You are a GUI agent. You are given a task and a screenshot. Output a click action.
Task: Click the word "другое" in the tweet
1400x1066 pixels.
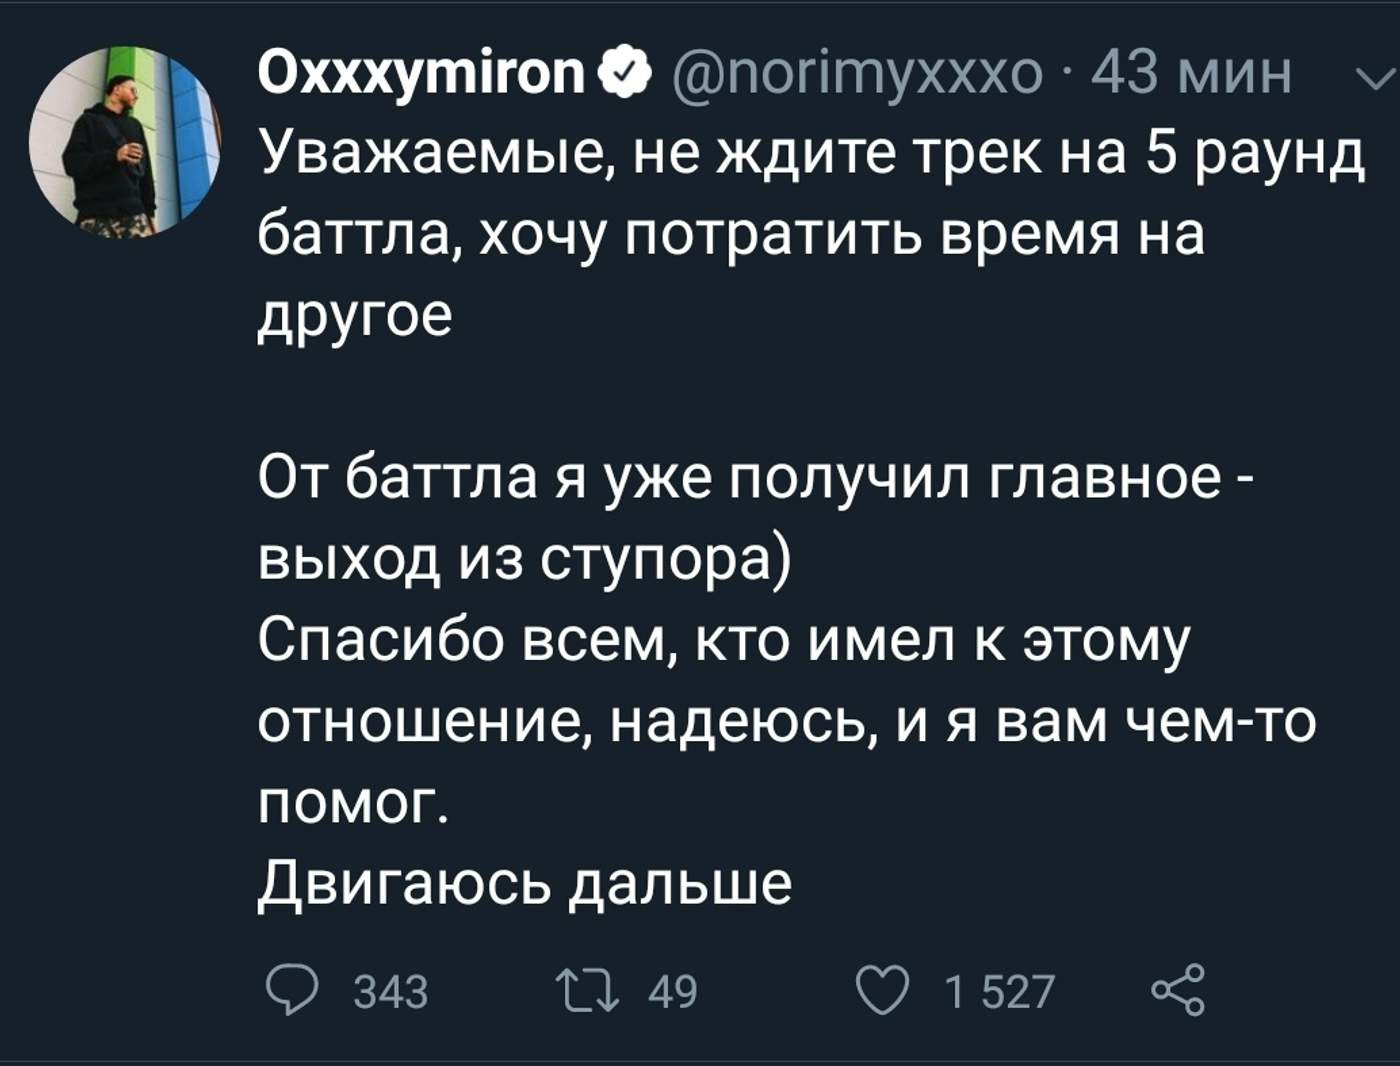[x=355, y=316]
